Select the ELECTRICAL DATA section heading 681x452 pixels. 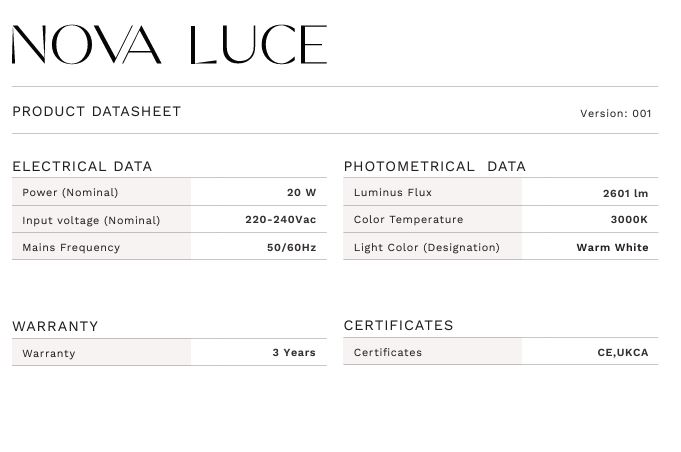click(x=82, y=166)
